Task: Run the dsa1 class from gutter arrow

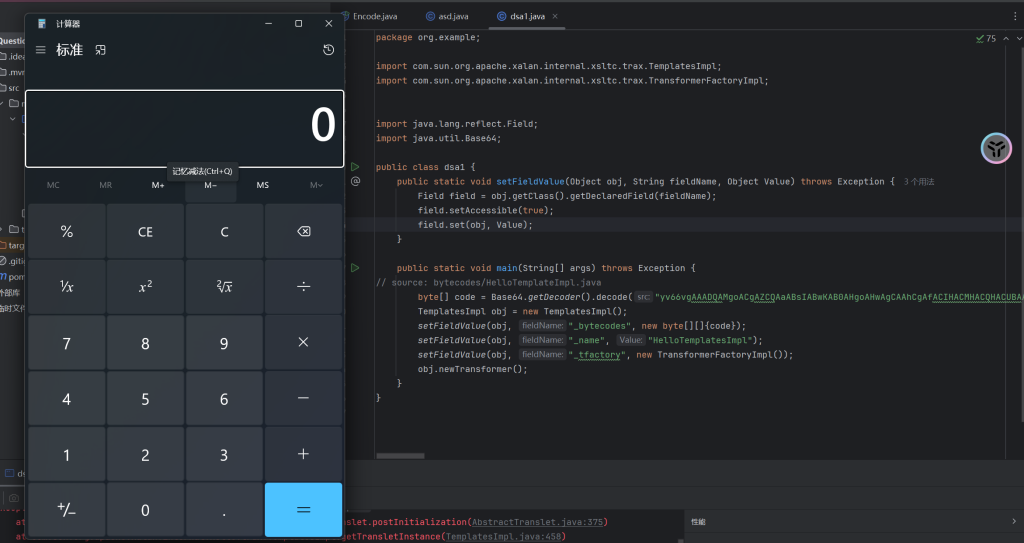Action: point(354,167)
